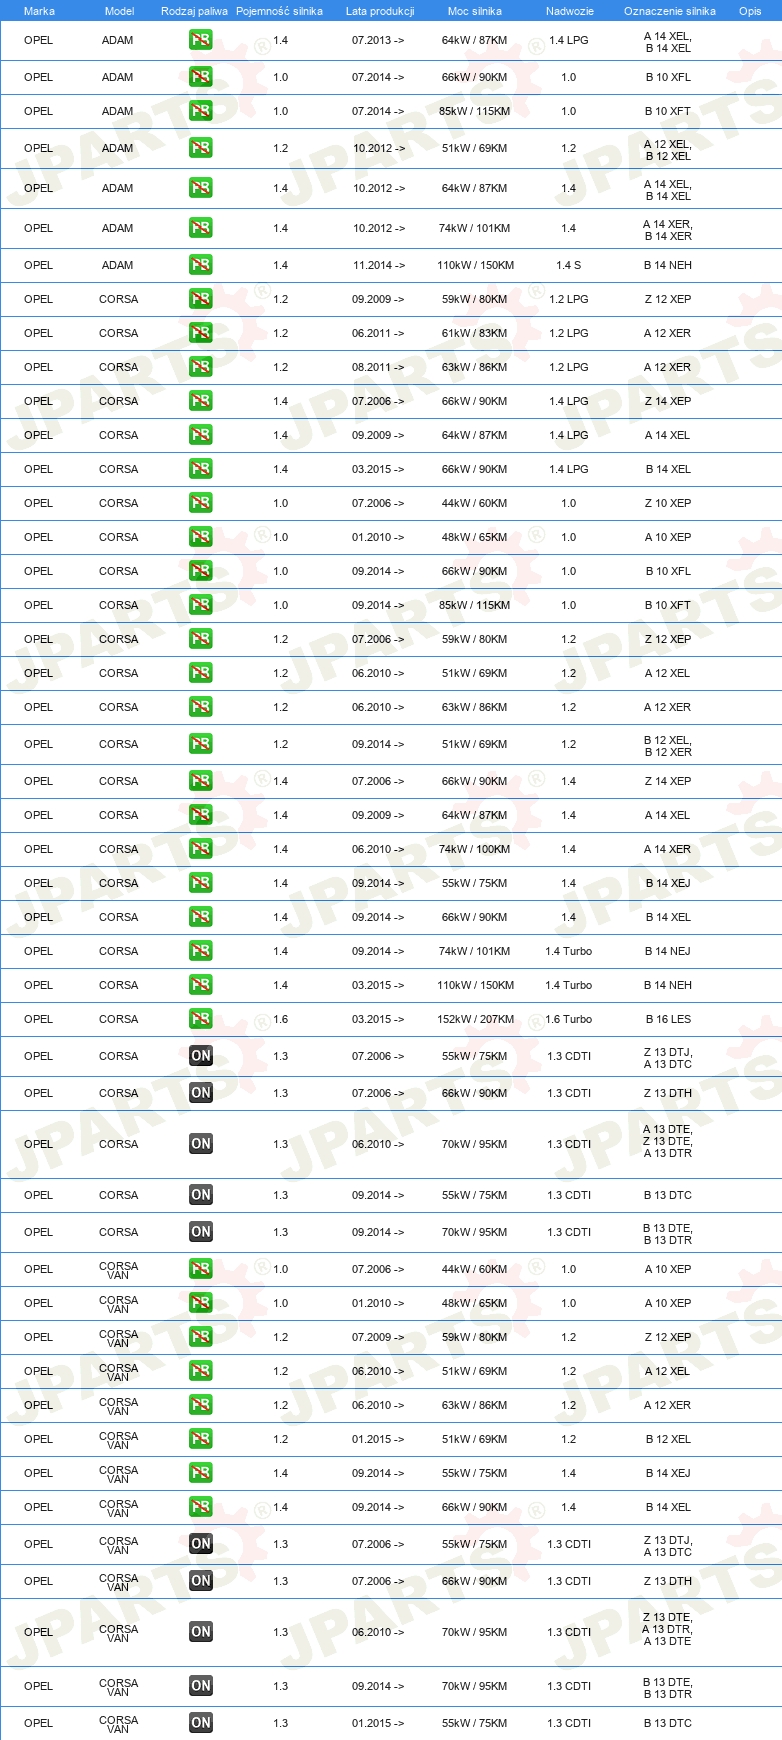Click the 1.4 S body cell

point(569,265)
